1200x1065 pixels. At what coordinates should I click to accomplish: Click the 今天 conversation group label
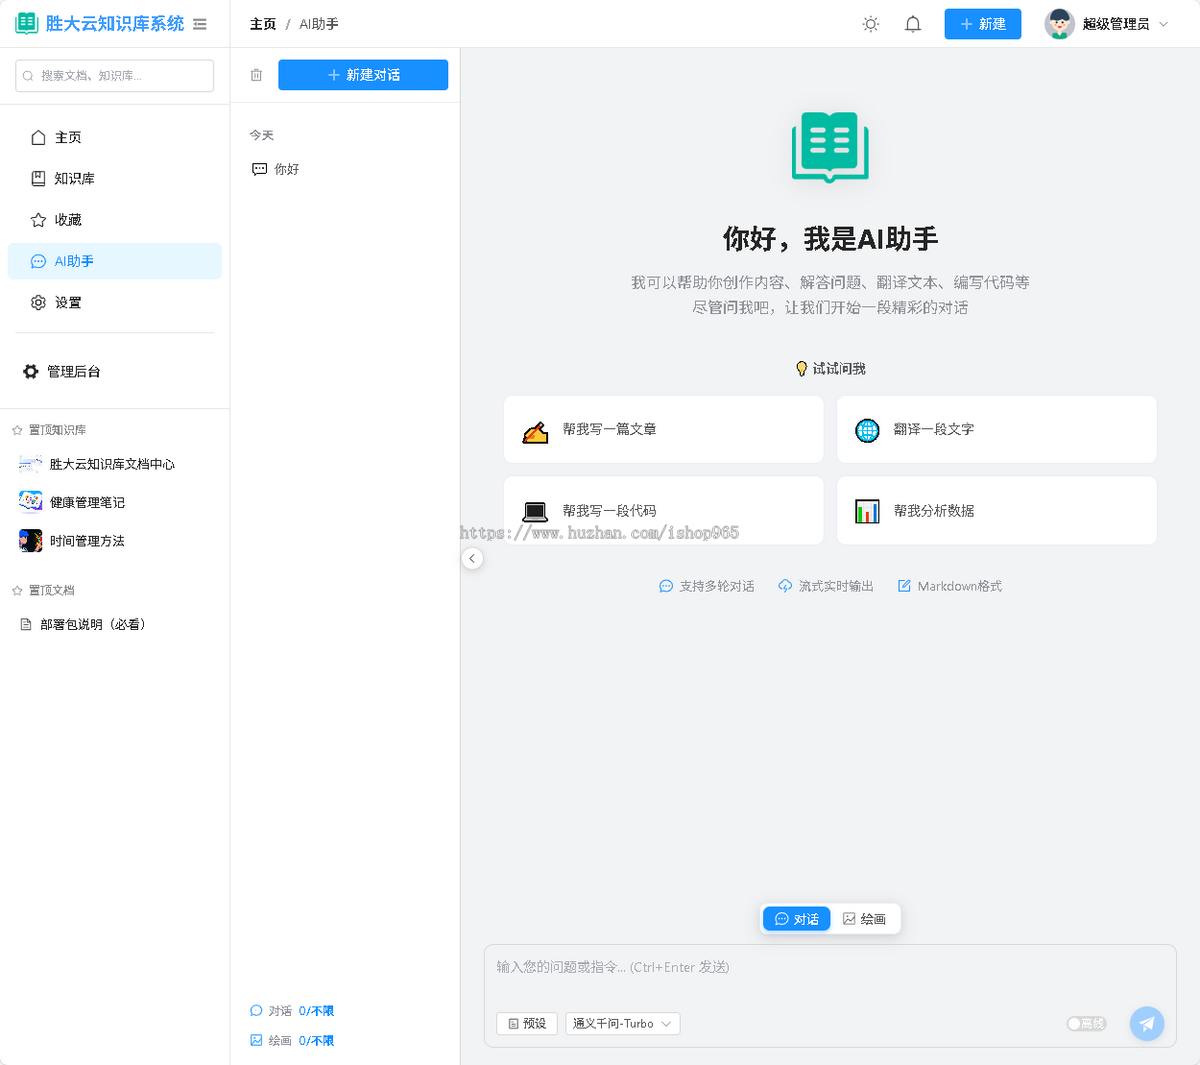pos(262,135)
